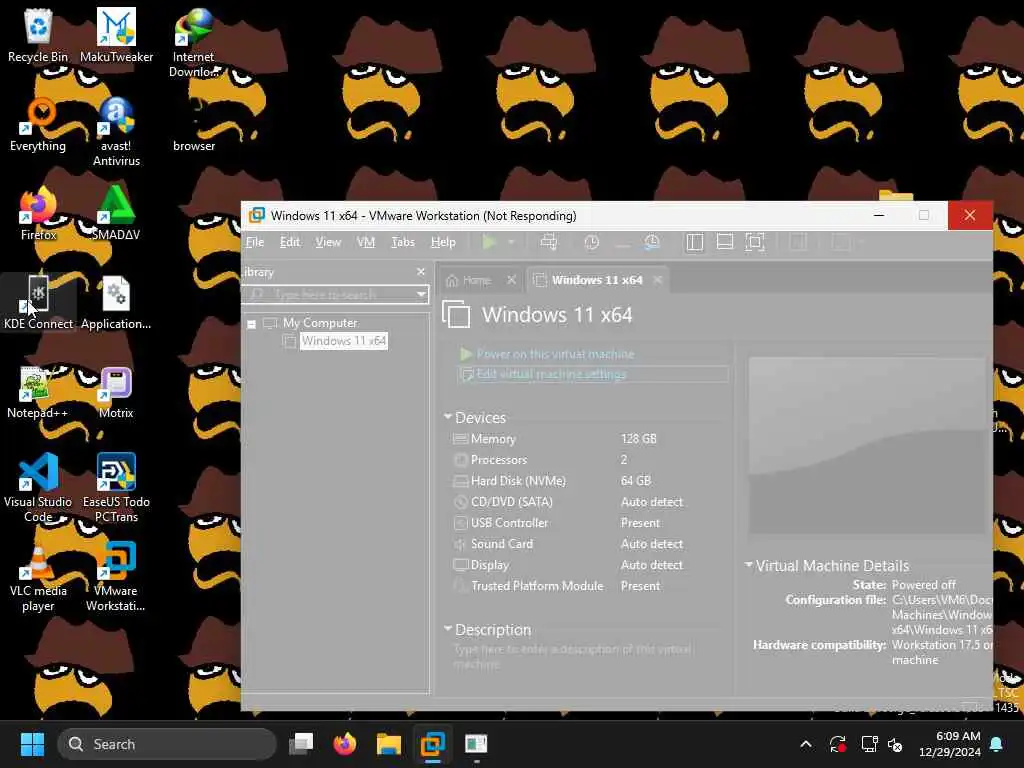Open the Everything desktop icon
The height and width of the screenshot is (768, 1024).
pyautogui.click(x=38, y=125)
